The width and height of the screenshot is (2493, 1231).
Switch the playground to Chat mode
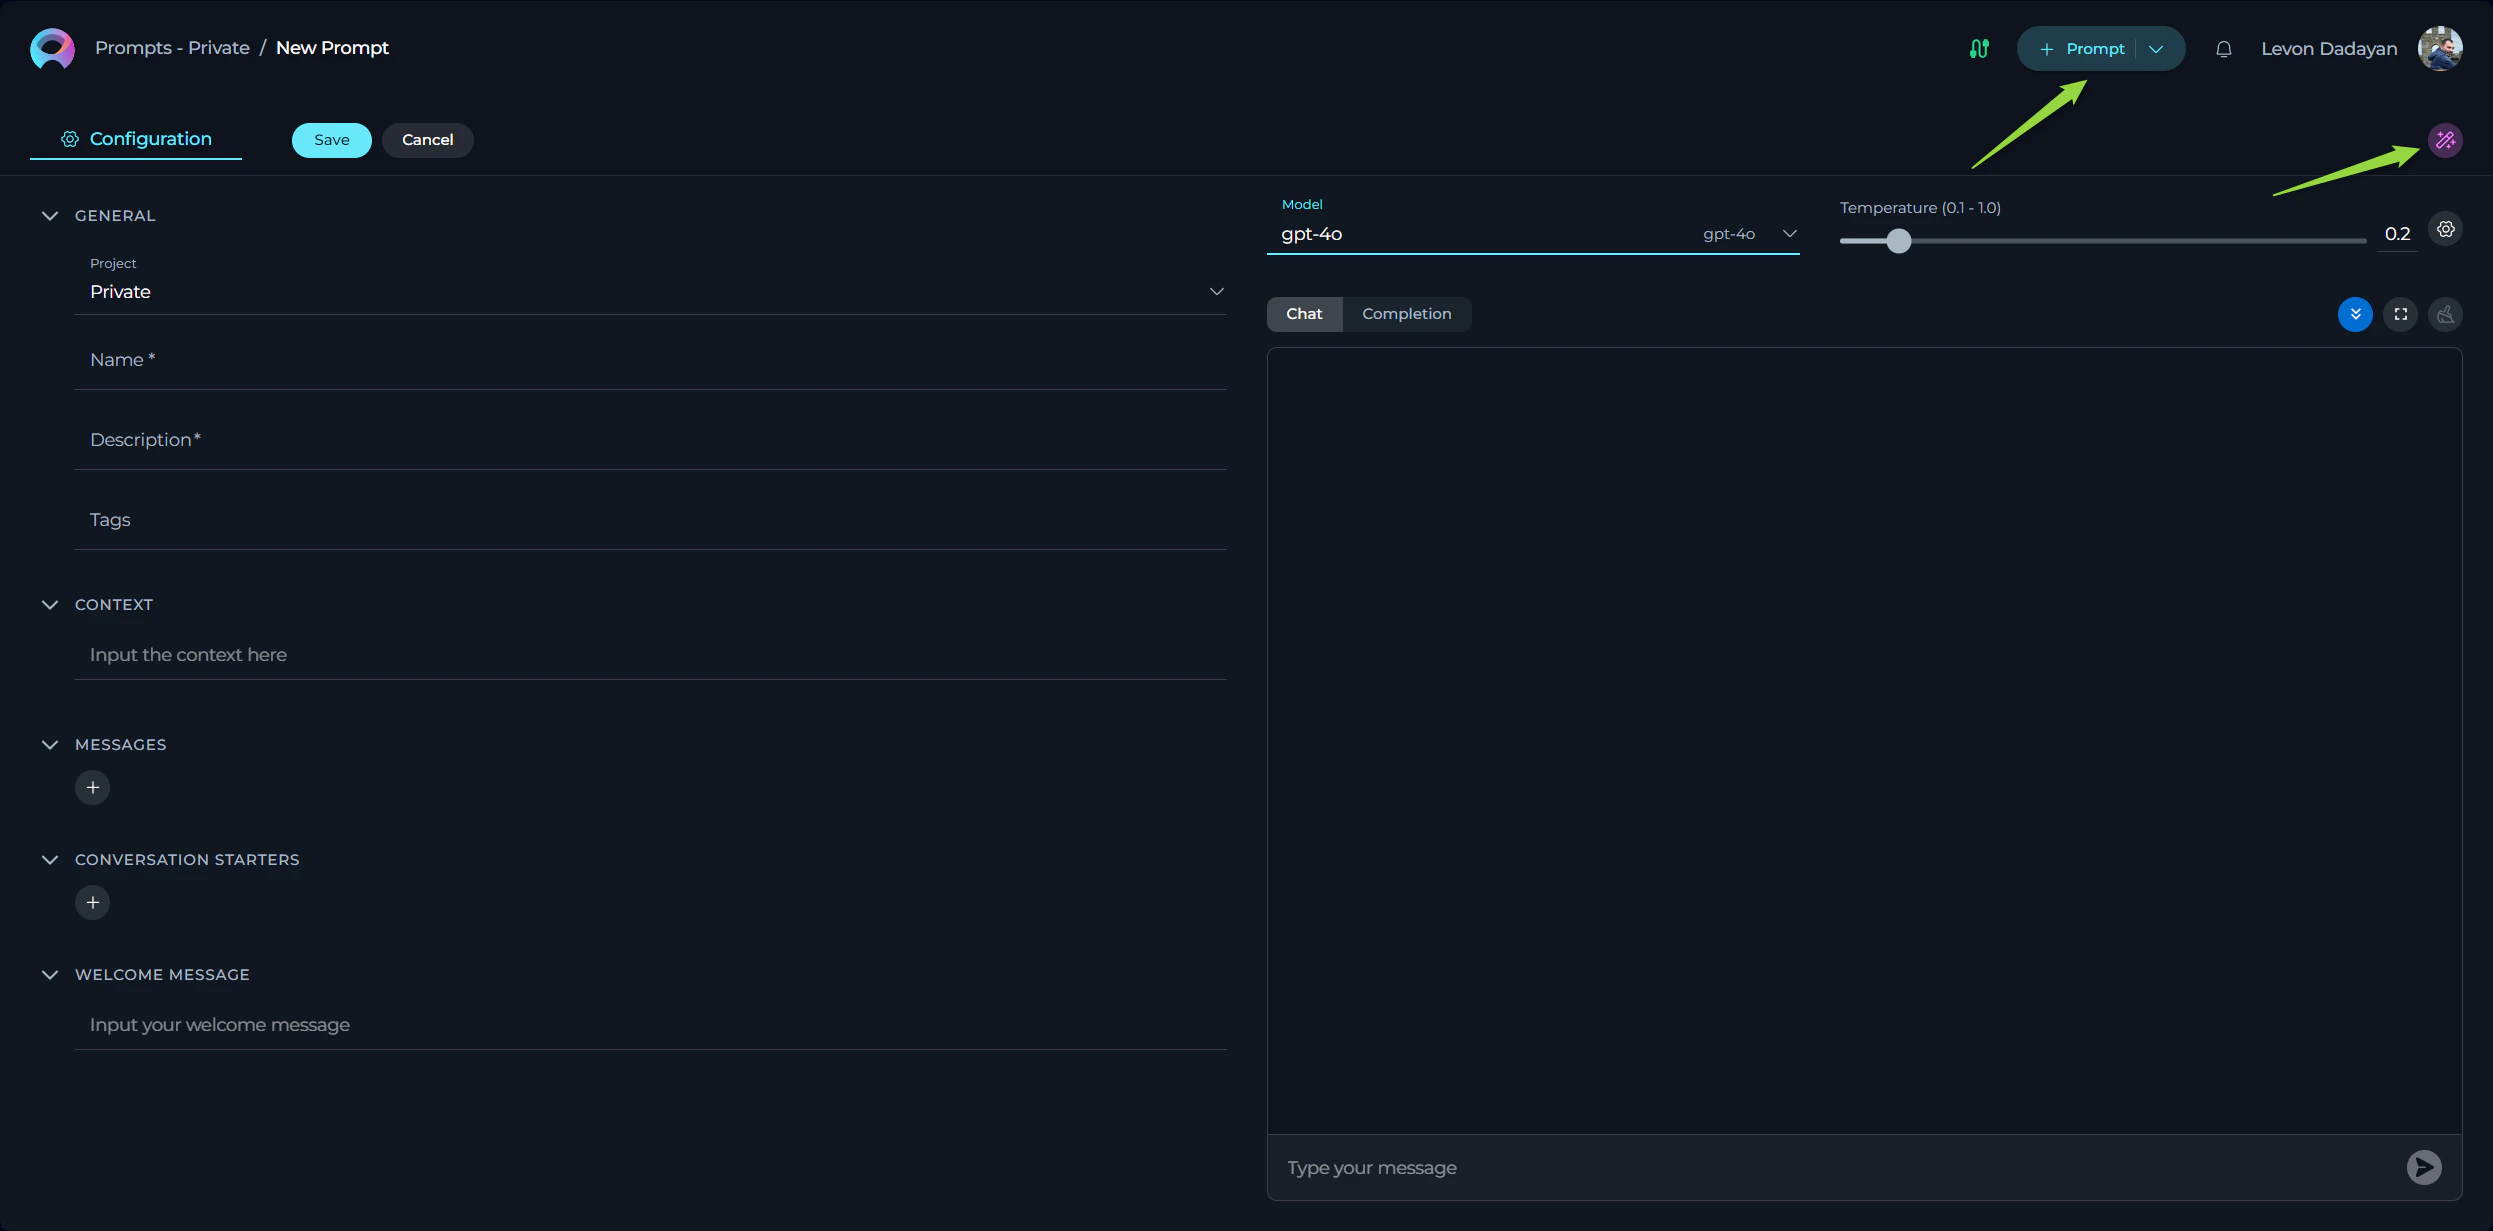(1303, 314)
